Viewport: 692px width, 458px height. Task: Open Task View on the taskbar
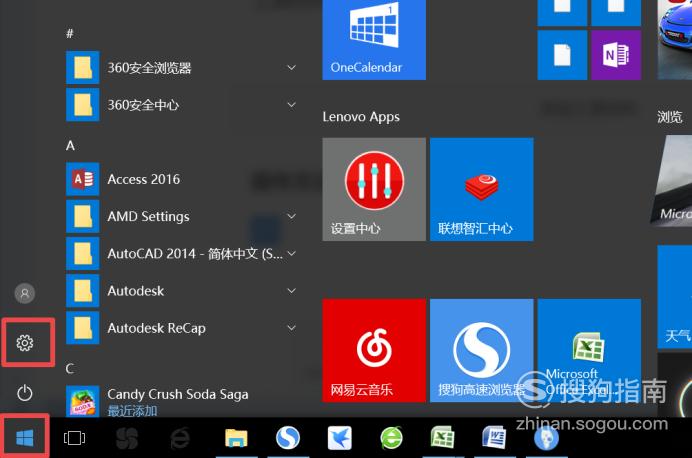(x=74, y=438)
